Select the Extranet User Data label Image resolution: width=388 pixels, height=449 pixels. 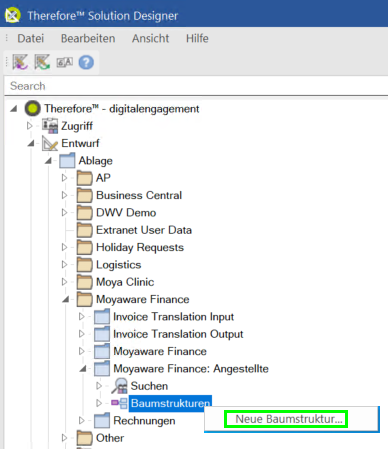pos(144,230)
